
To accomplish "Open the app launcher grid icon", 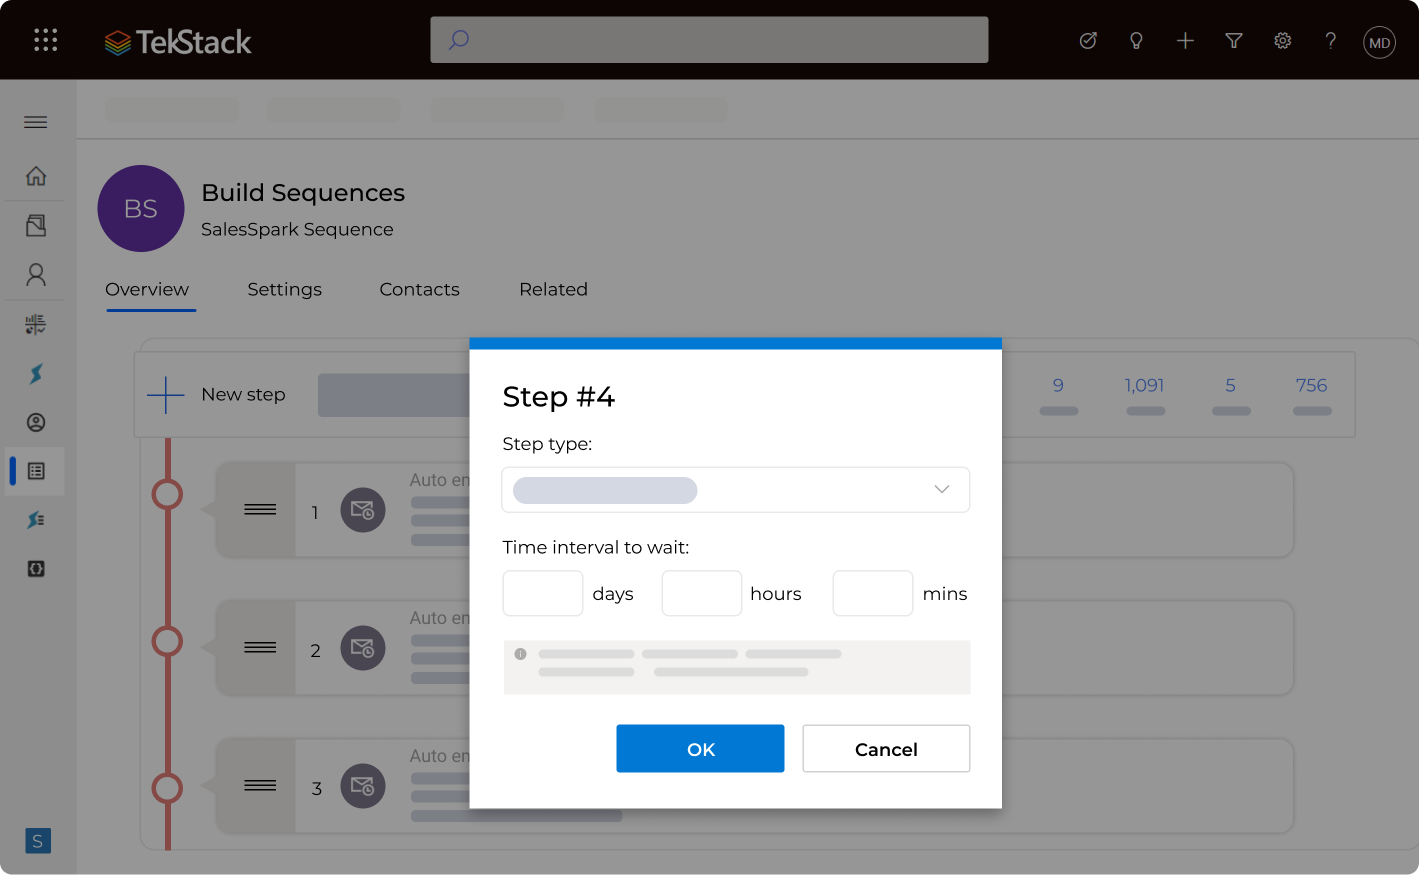I will tap(45, 40).
